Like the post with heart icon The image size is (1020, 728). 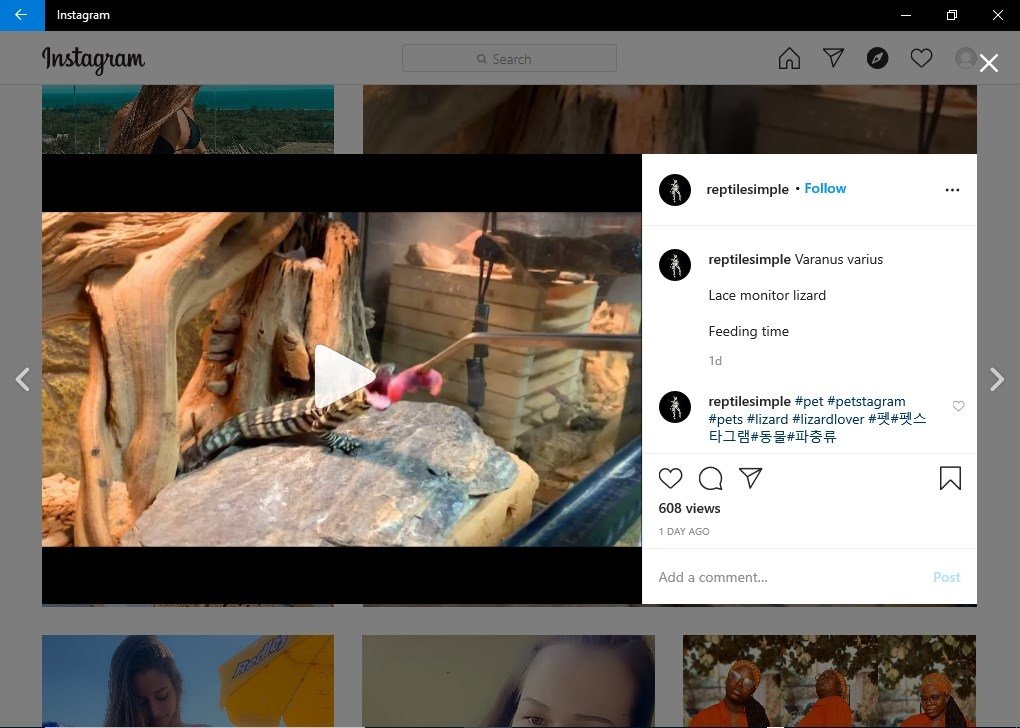click(670, 478)
